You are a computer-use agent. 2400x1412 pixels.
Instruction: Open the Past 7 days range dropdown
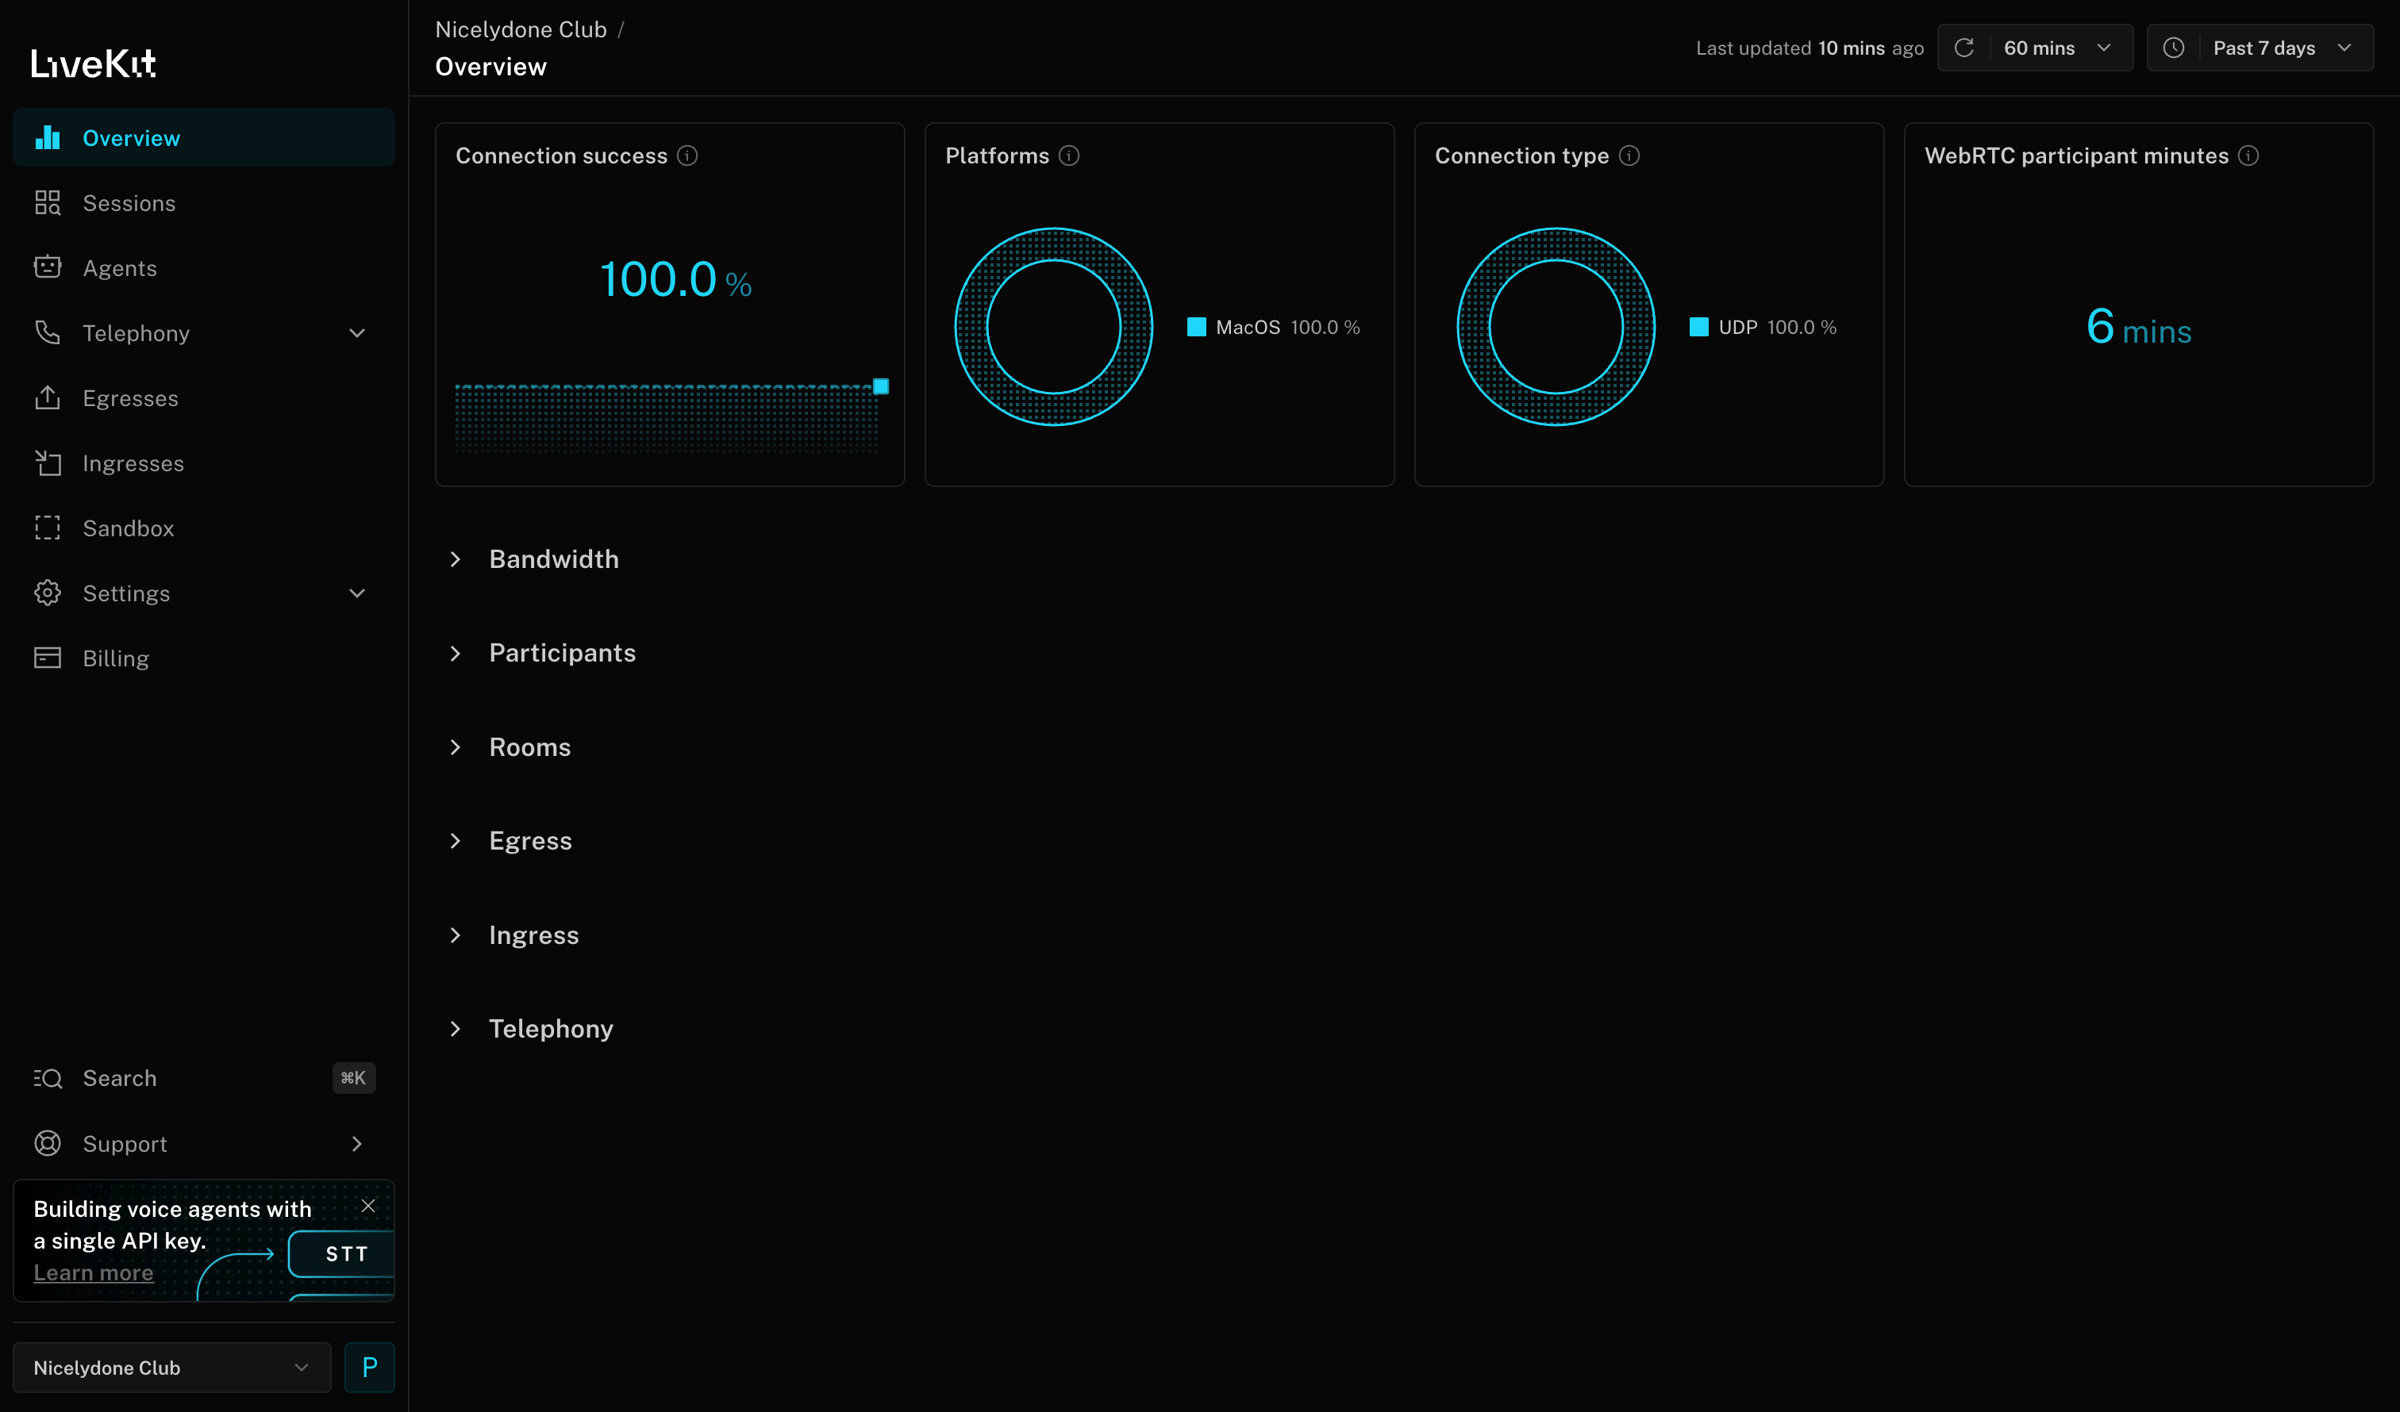pyautogui.click(x=2260, y=48)
